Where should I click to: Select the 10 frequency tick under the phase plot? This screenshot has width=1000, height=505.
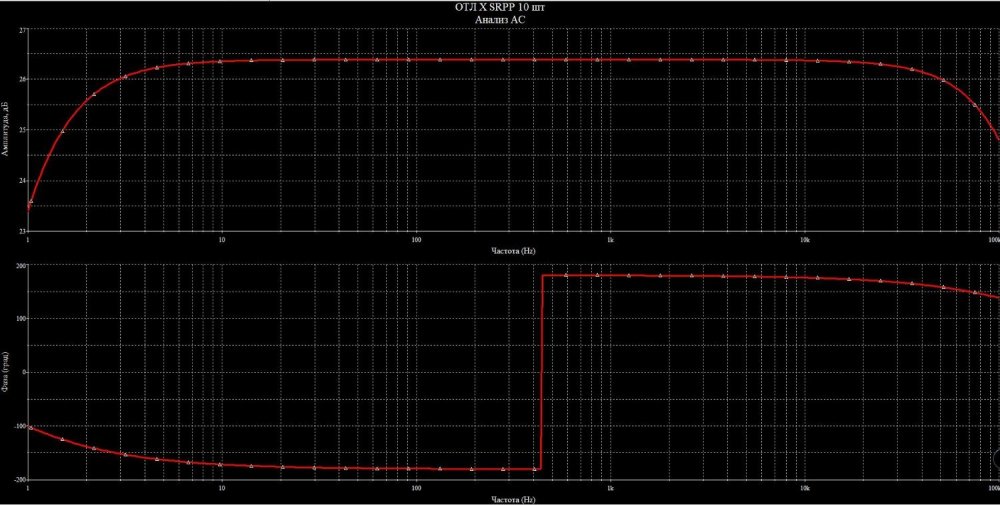221,488
